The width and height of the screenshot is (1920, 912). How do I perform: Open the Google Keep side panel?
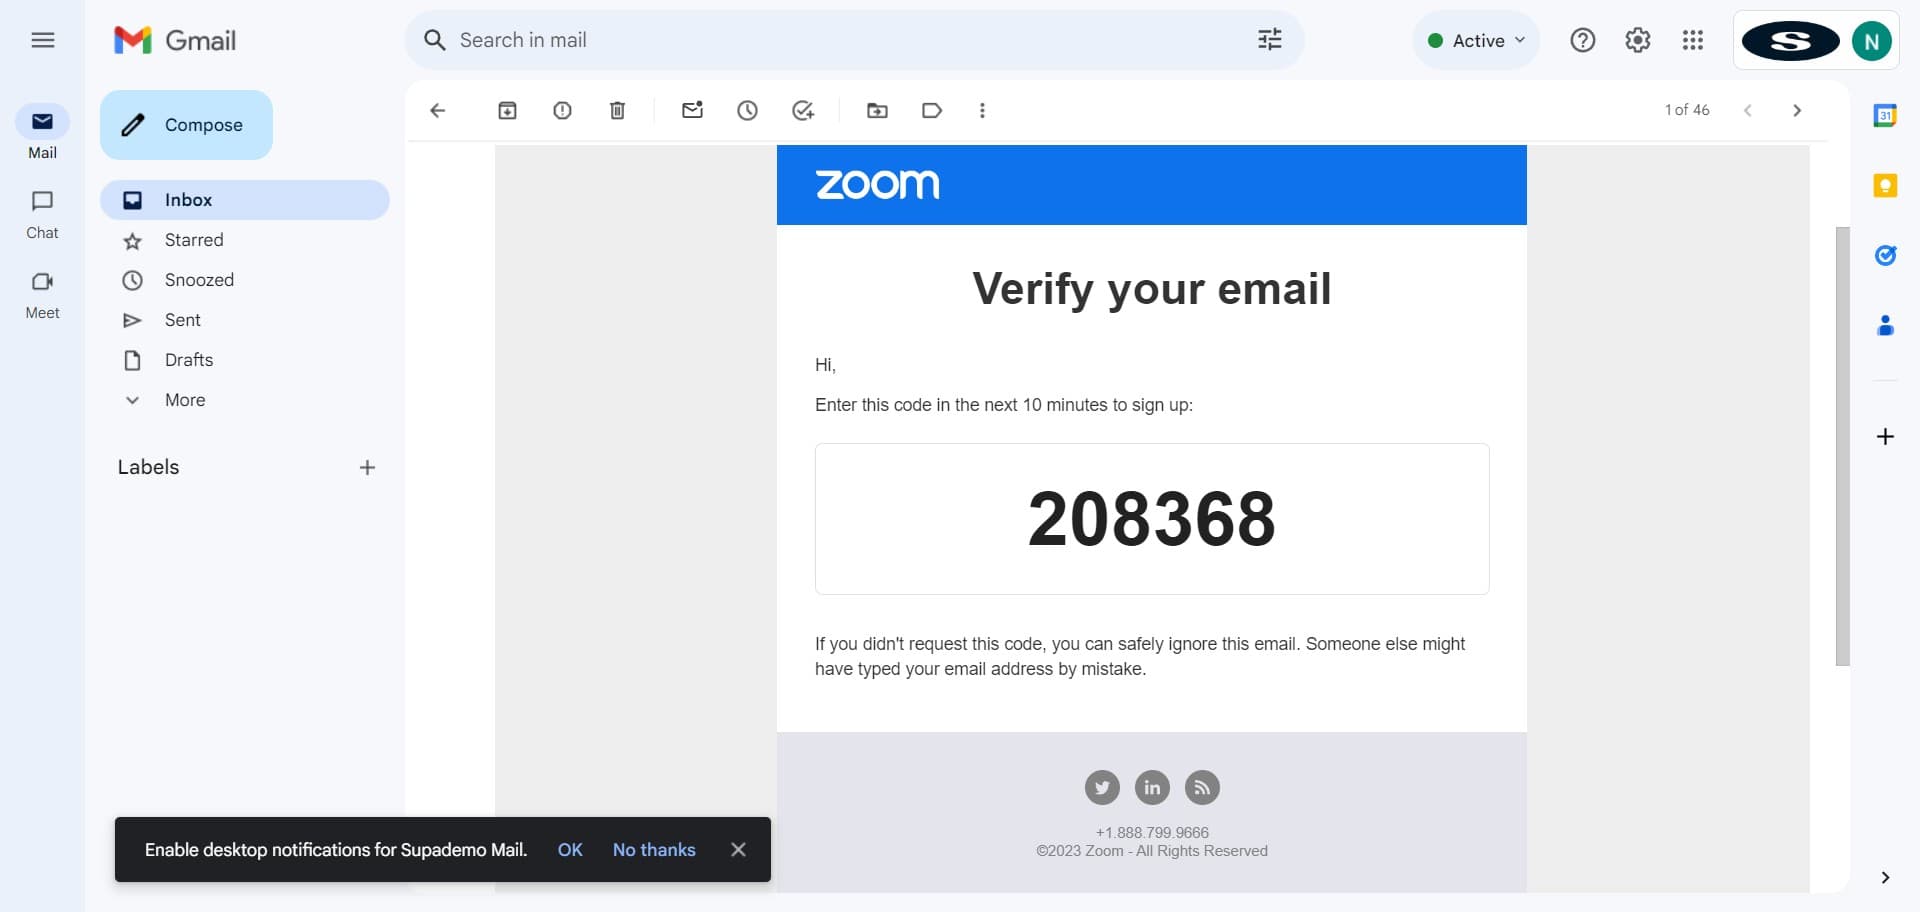pos(1886,186)
